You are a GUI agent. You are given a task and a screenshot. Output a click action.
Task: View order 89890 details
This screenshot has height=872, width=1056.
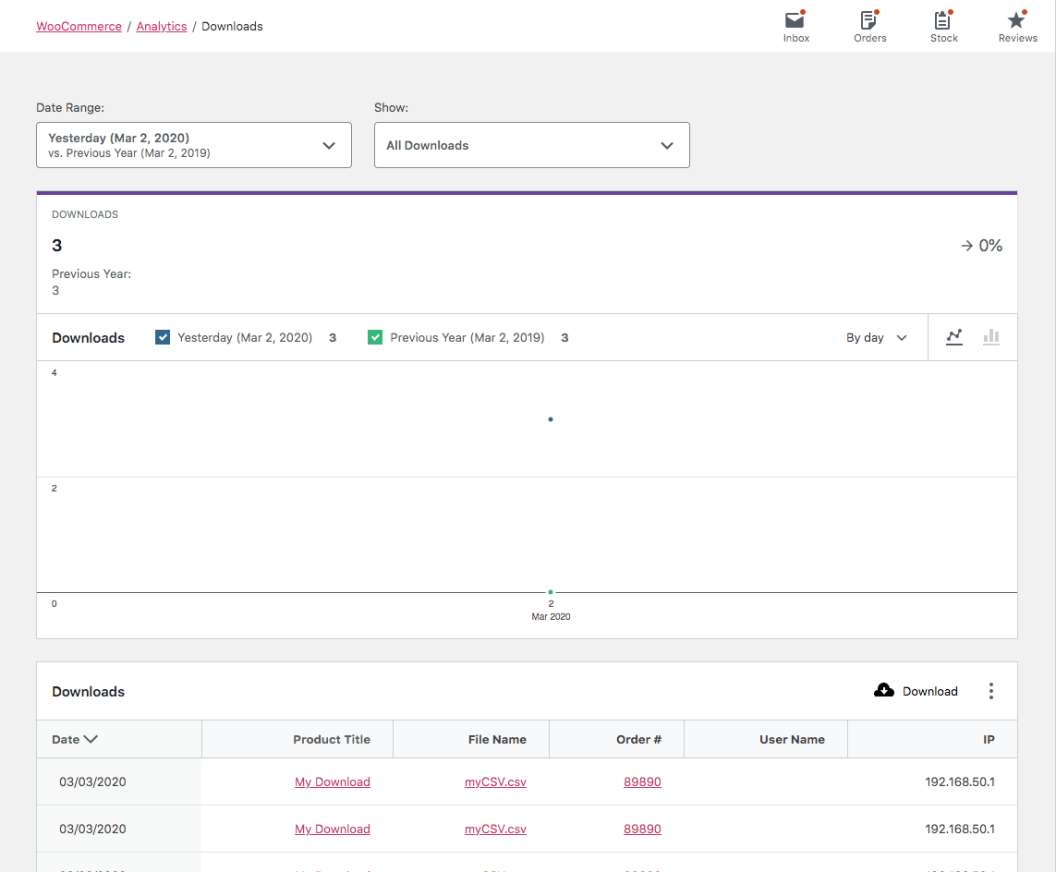pos(642,781)
